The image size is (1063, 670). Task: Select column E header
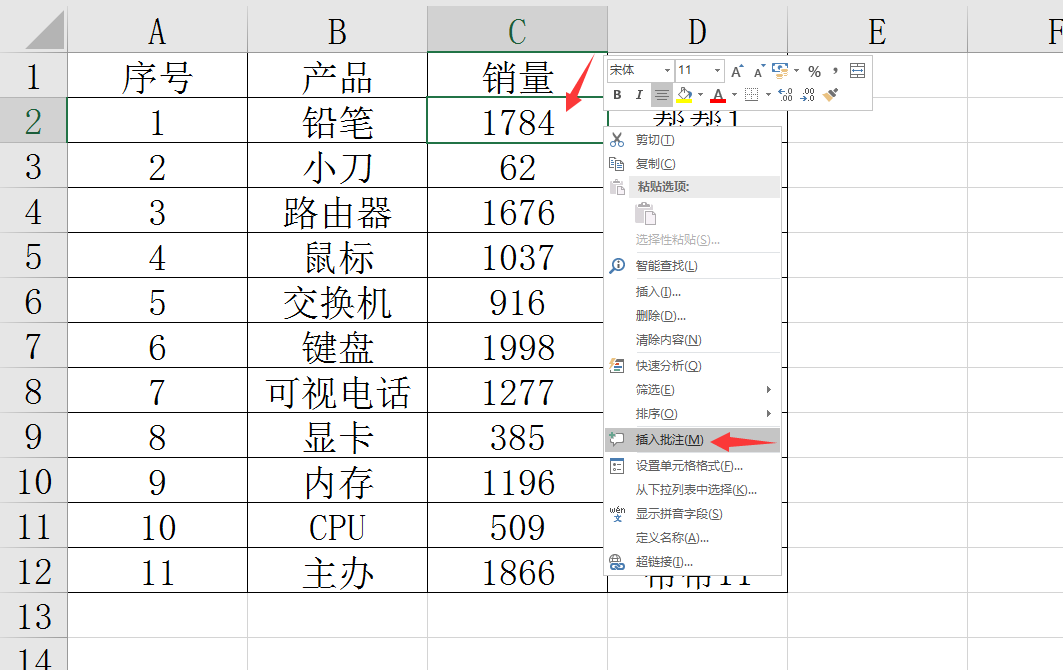tap(877, 30)
